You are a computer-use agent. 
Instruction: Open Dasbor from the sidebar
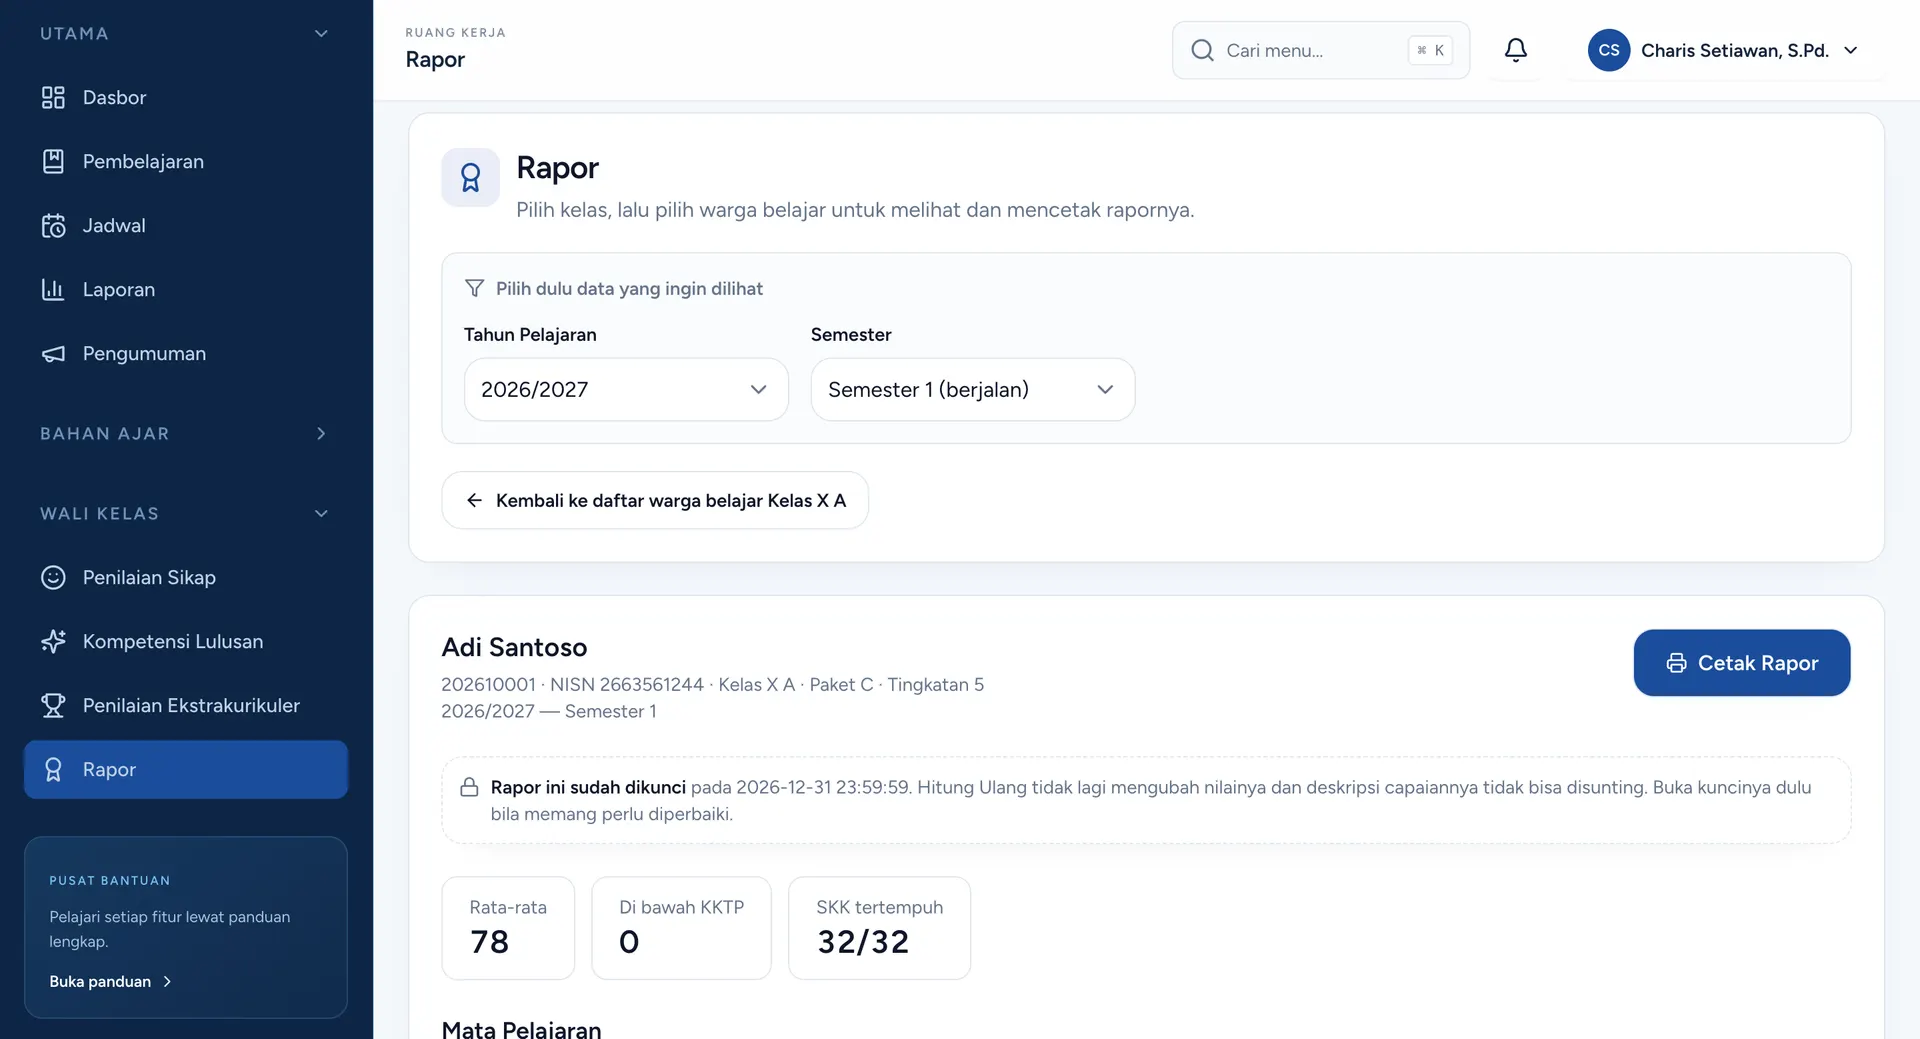pos(186,97)
